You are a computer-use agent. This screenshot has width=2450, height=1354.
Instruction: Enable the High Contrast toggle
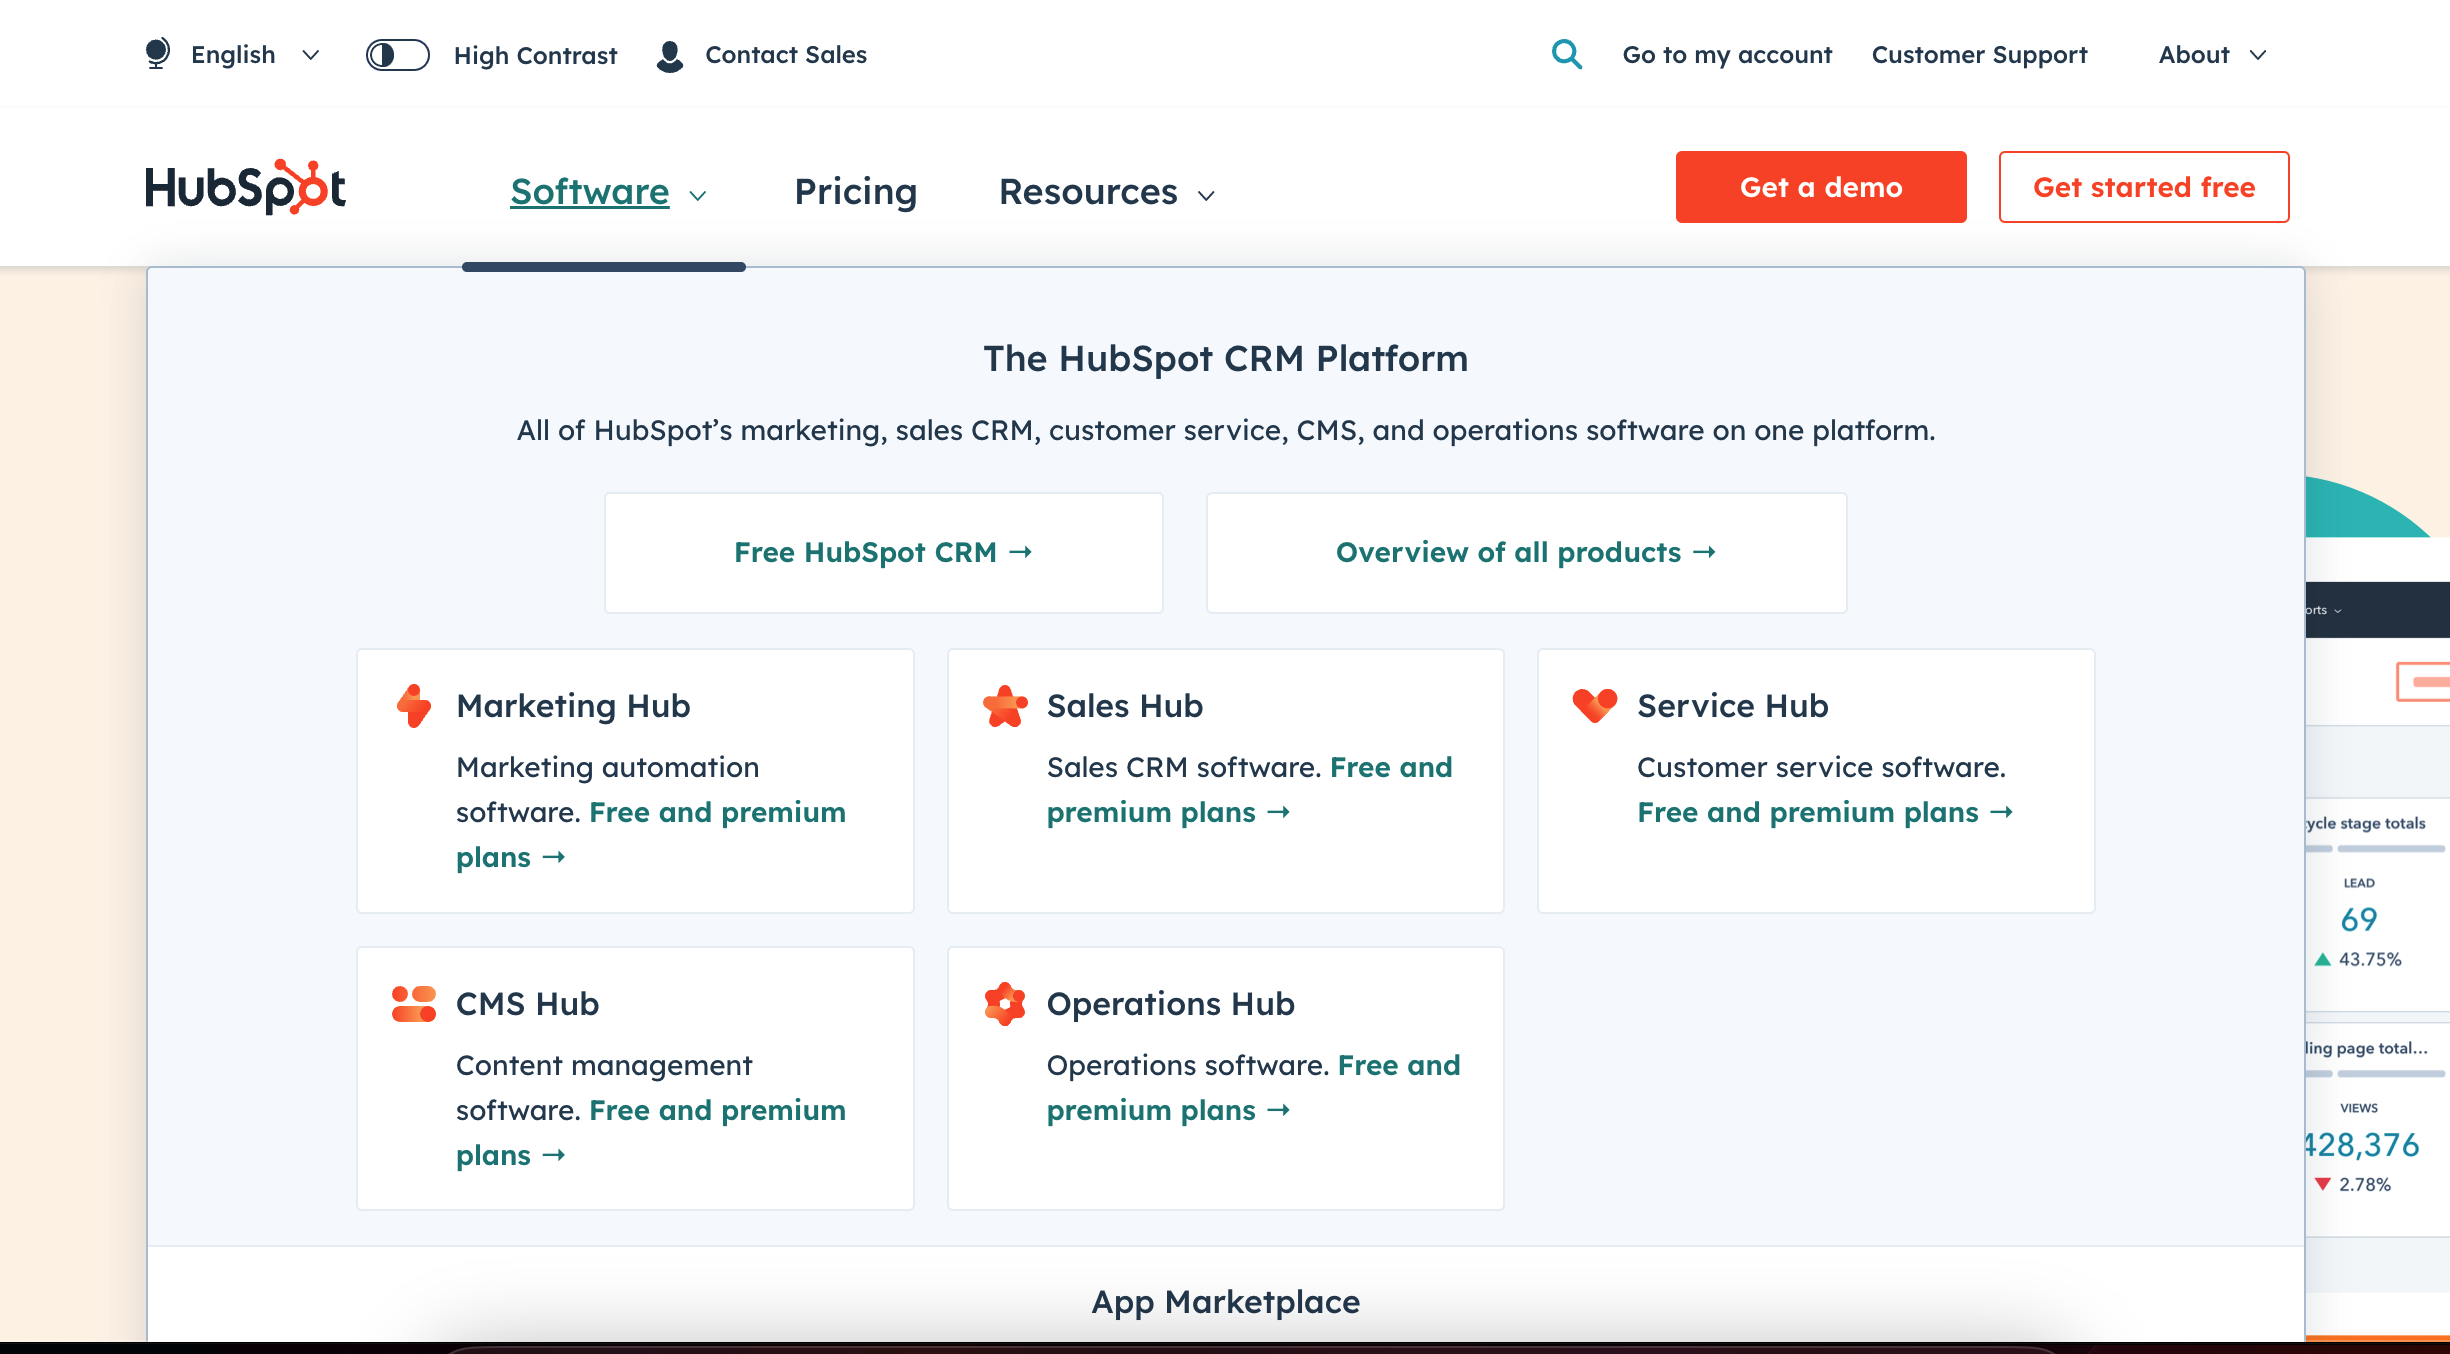[397, 55]
